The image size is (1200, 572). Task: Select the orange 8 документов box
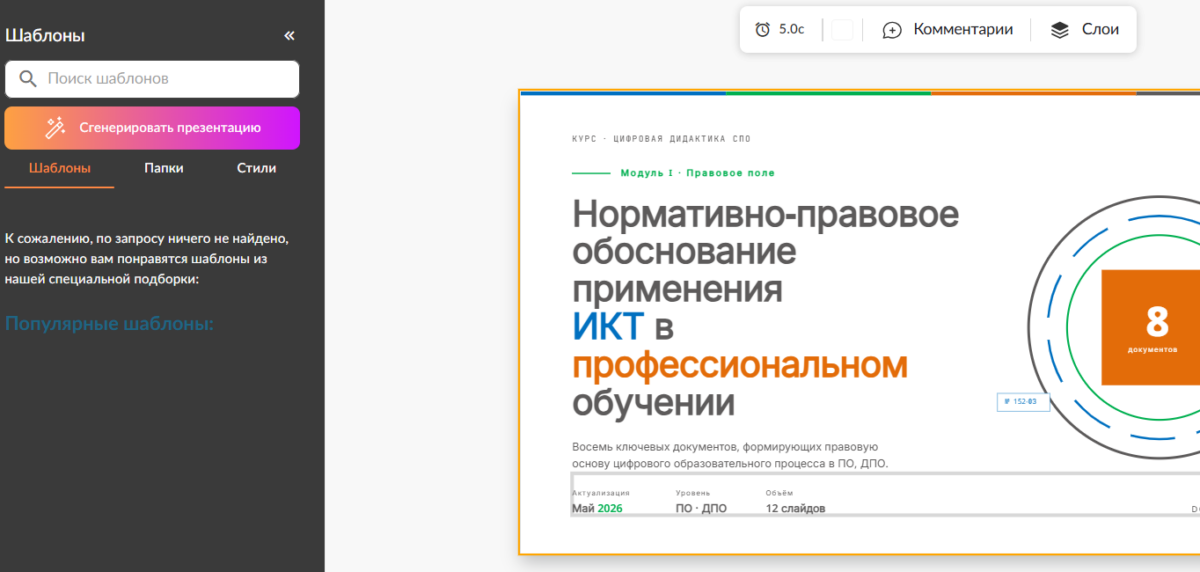coord(1150,327)
